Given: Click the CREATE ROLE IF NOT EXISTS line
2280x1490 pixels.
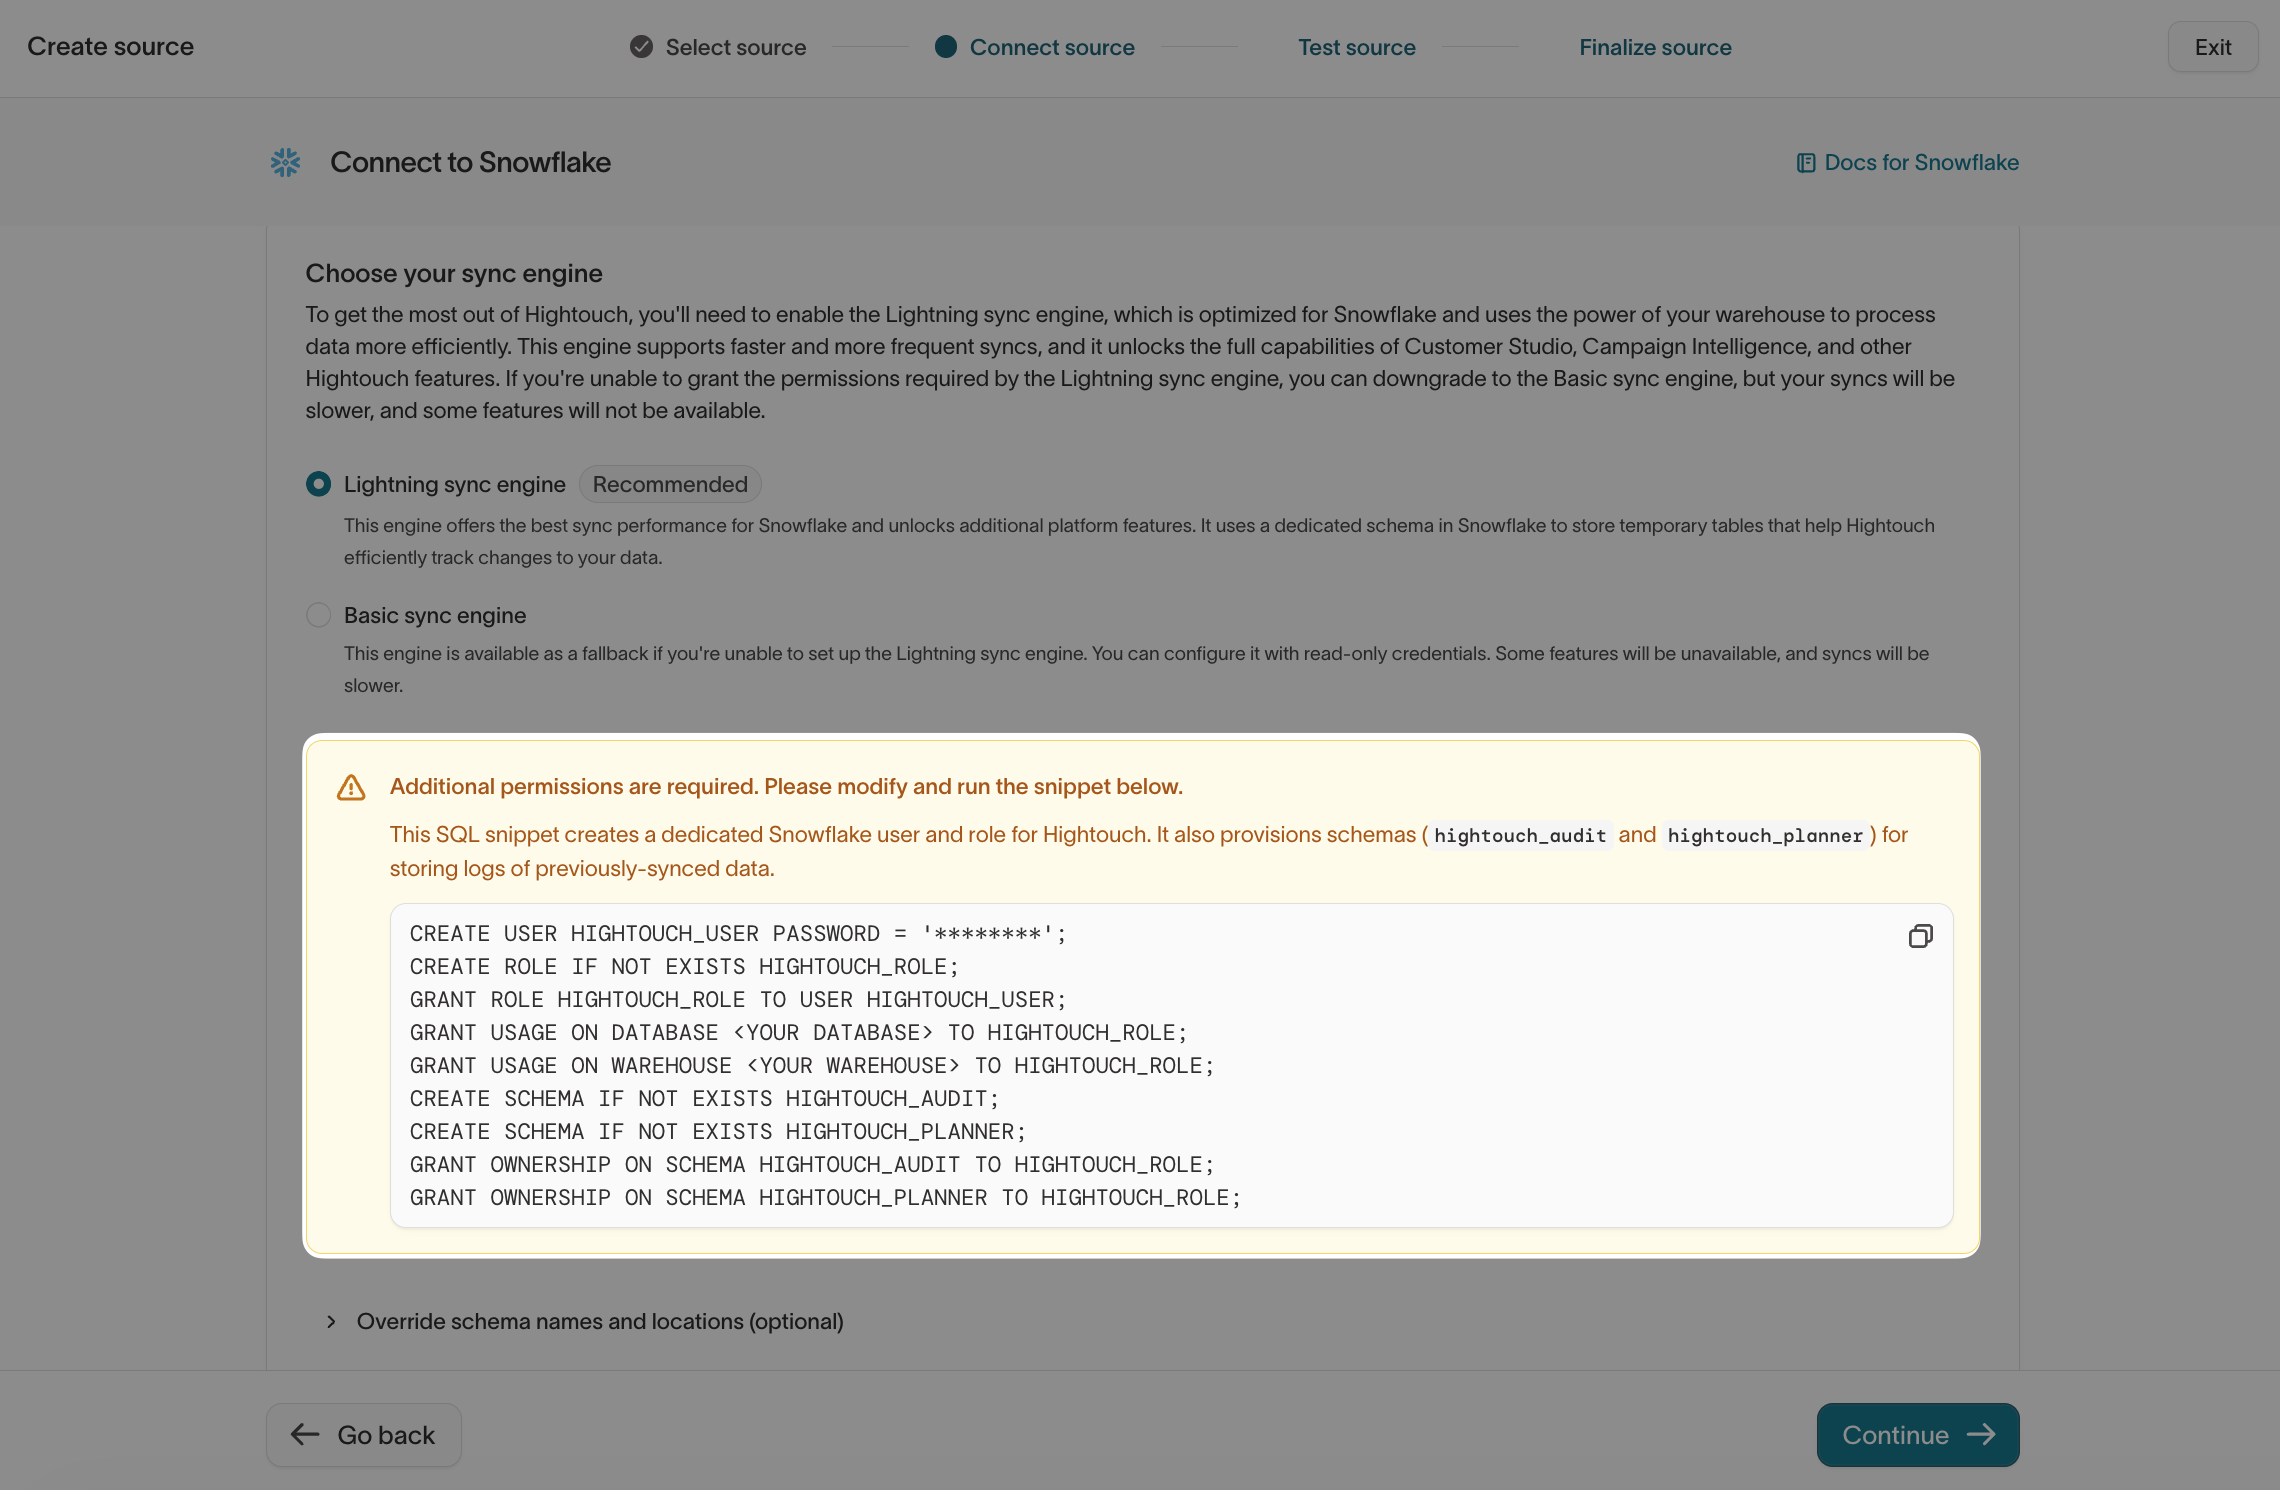Looking at the screenshot, I should point(684,967).
